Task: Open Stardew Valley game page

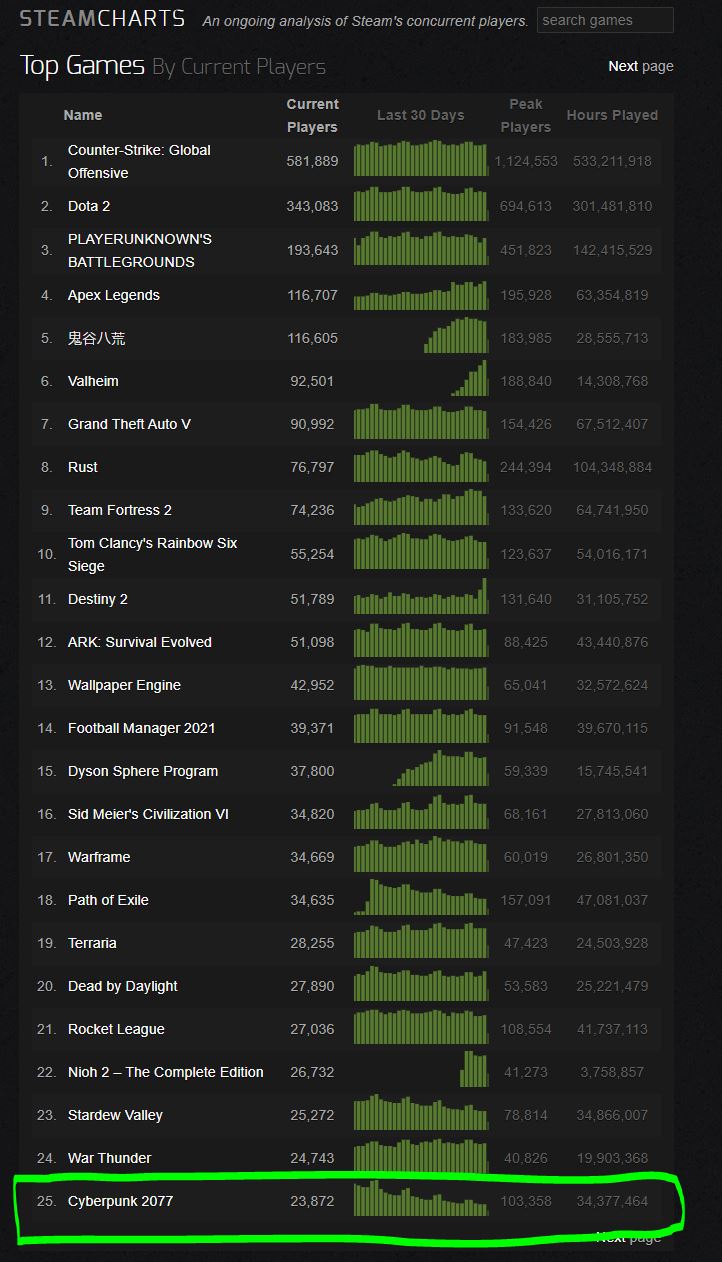Action: click(115, 1115)
